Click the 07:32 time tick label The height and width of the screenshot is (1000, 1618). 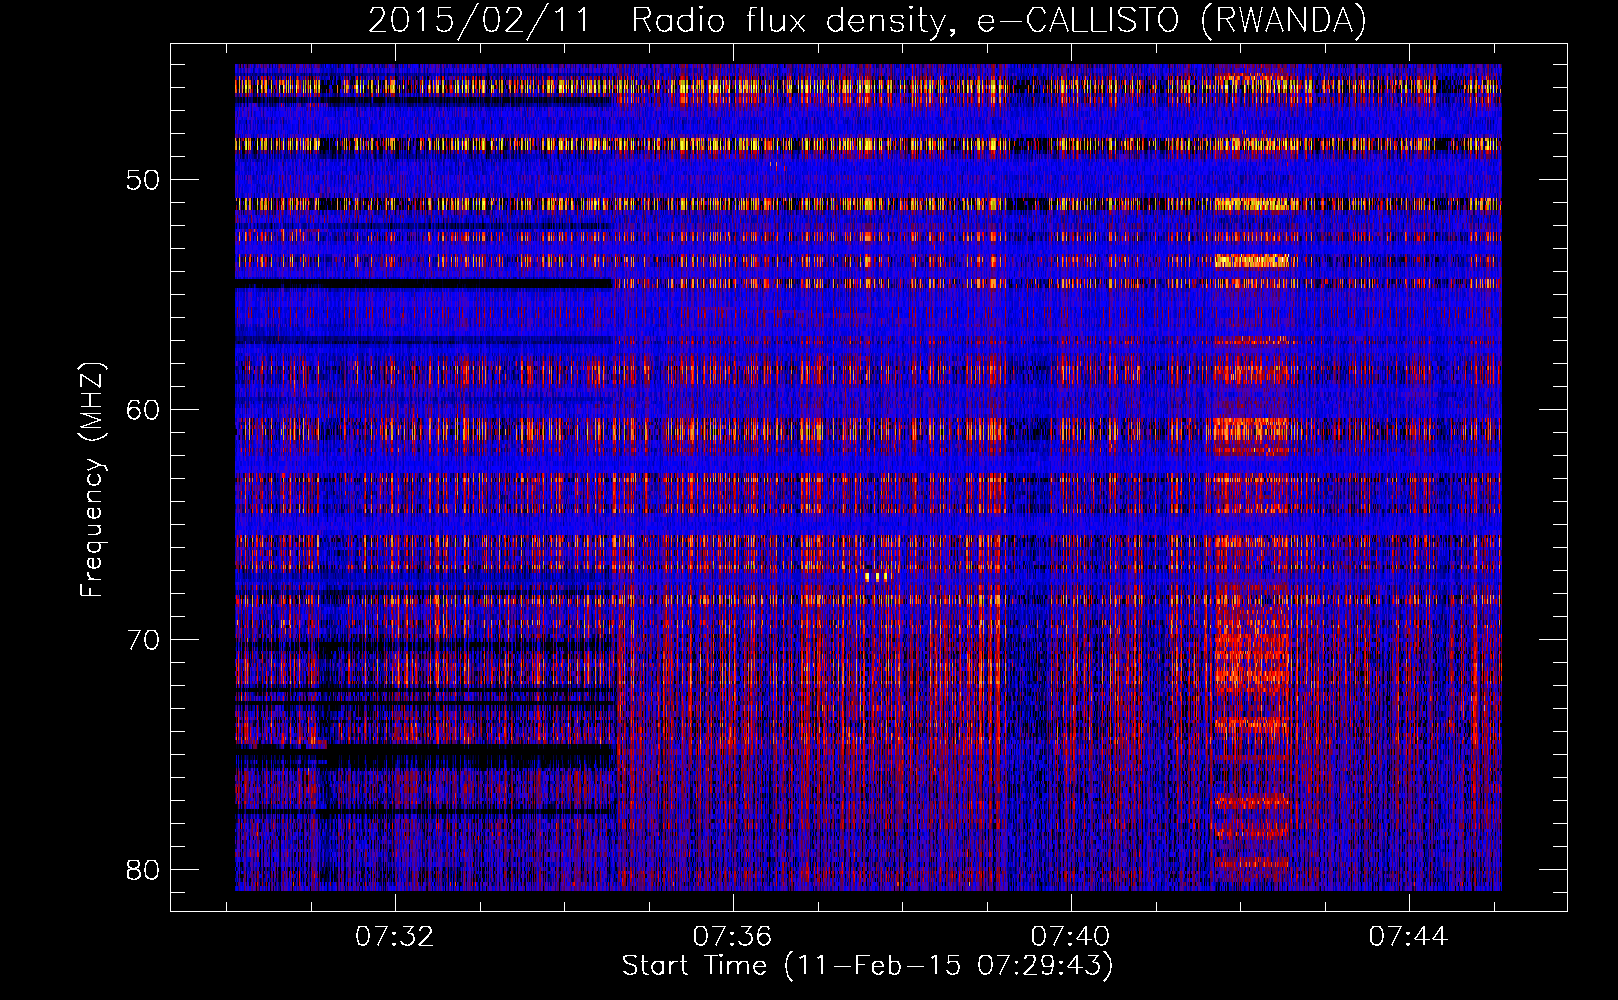pos(395,936)
